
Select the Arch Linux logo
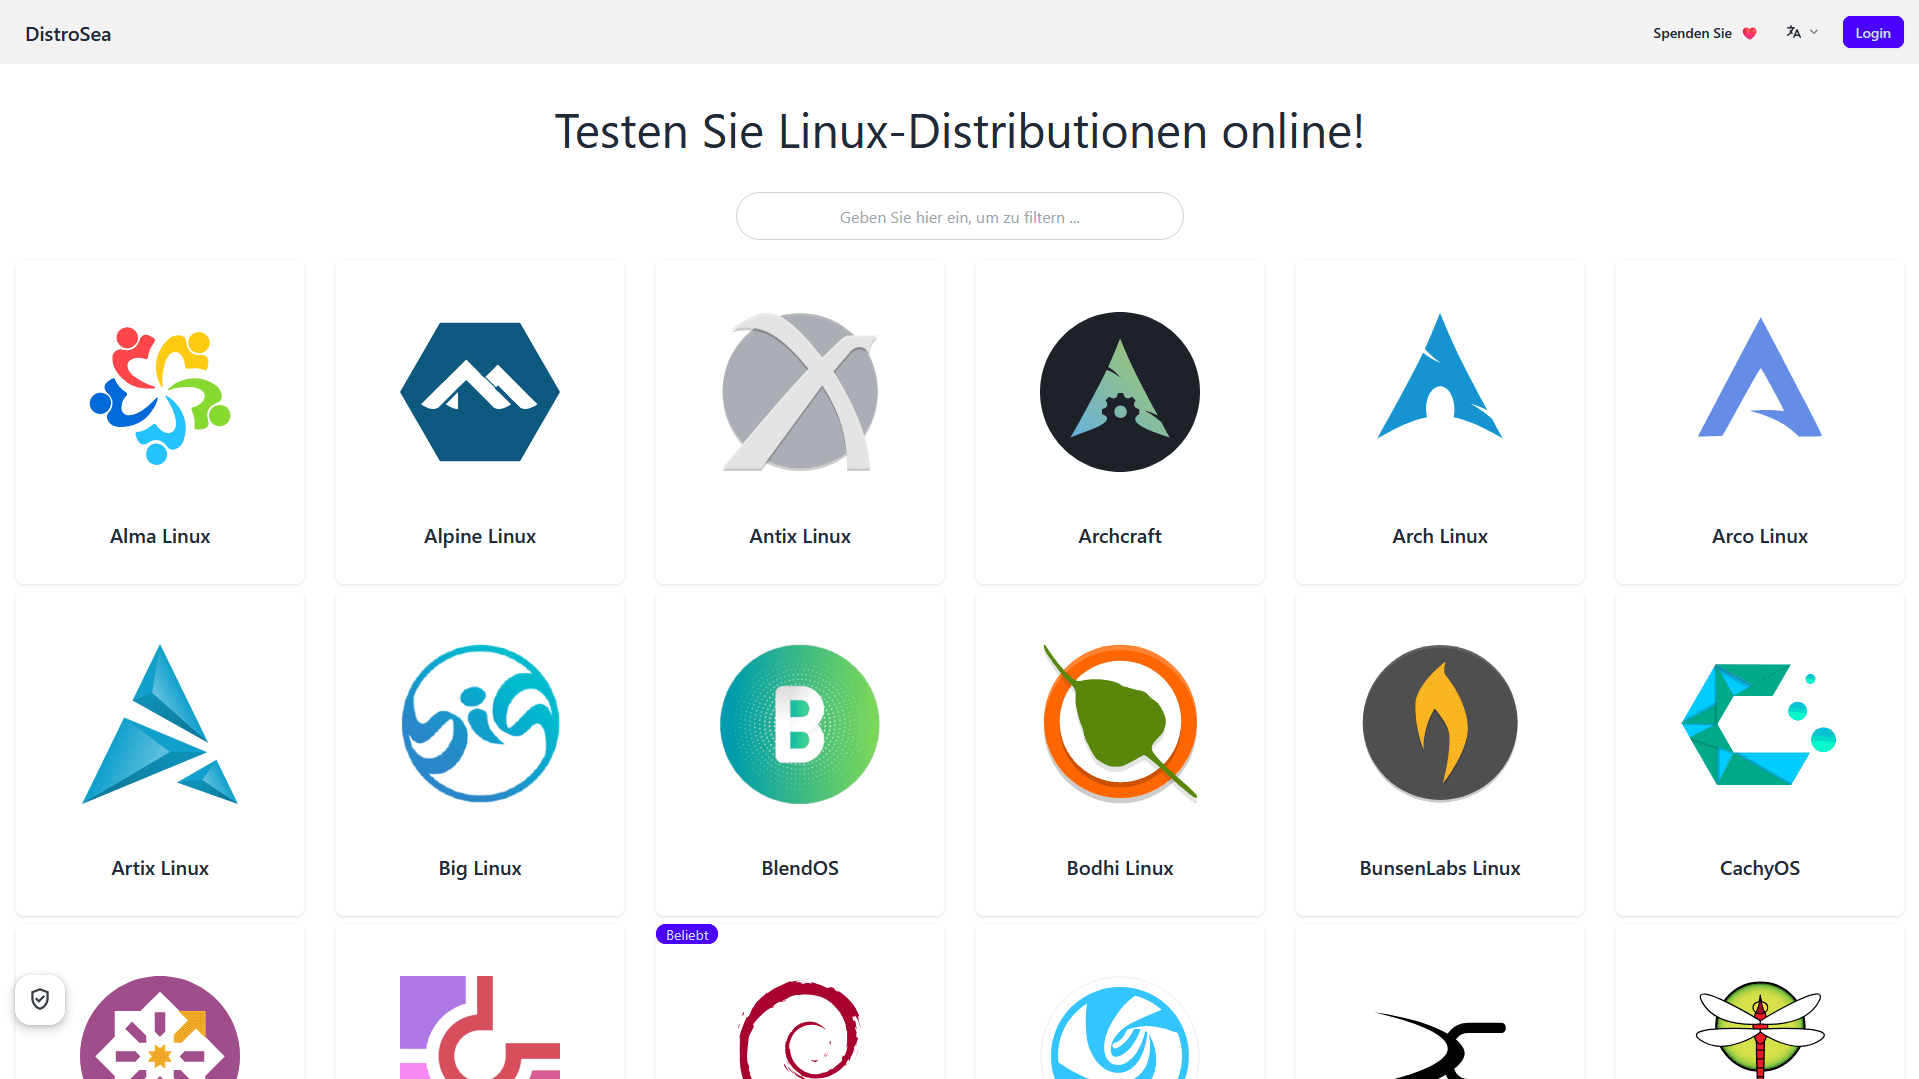pyautogui.click(x=1439, y=392)
